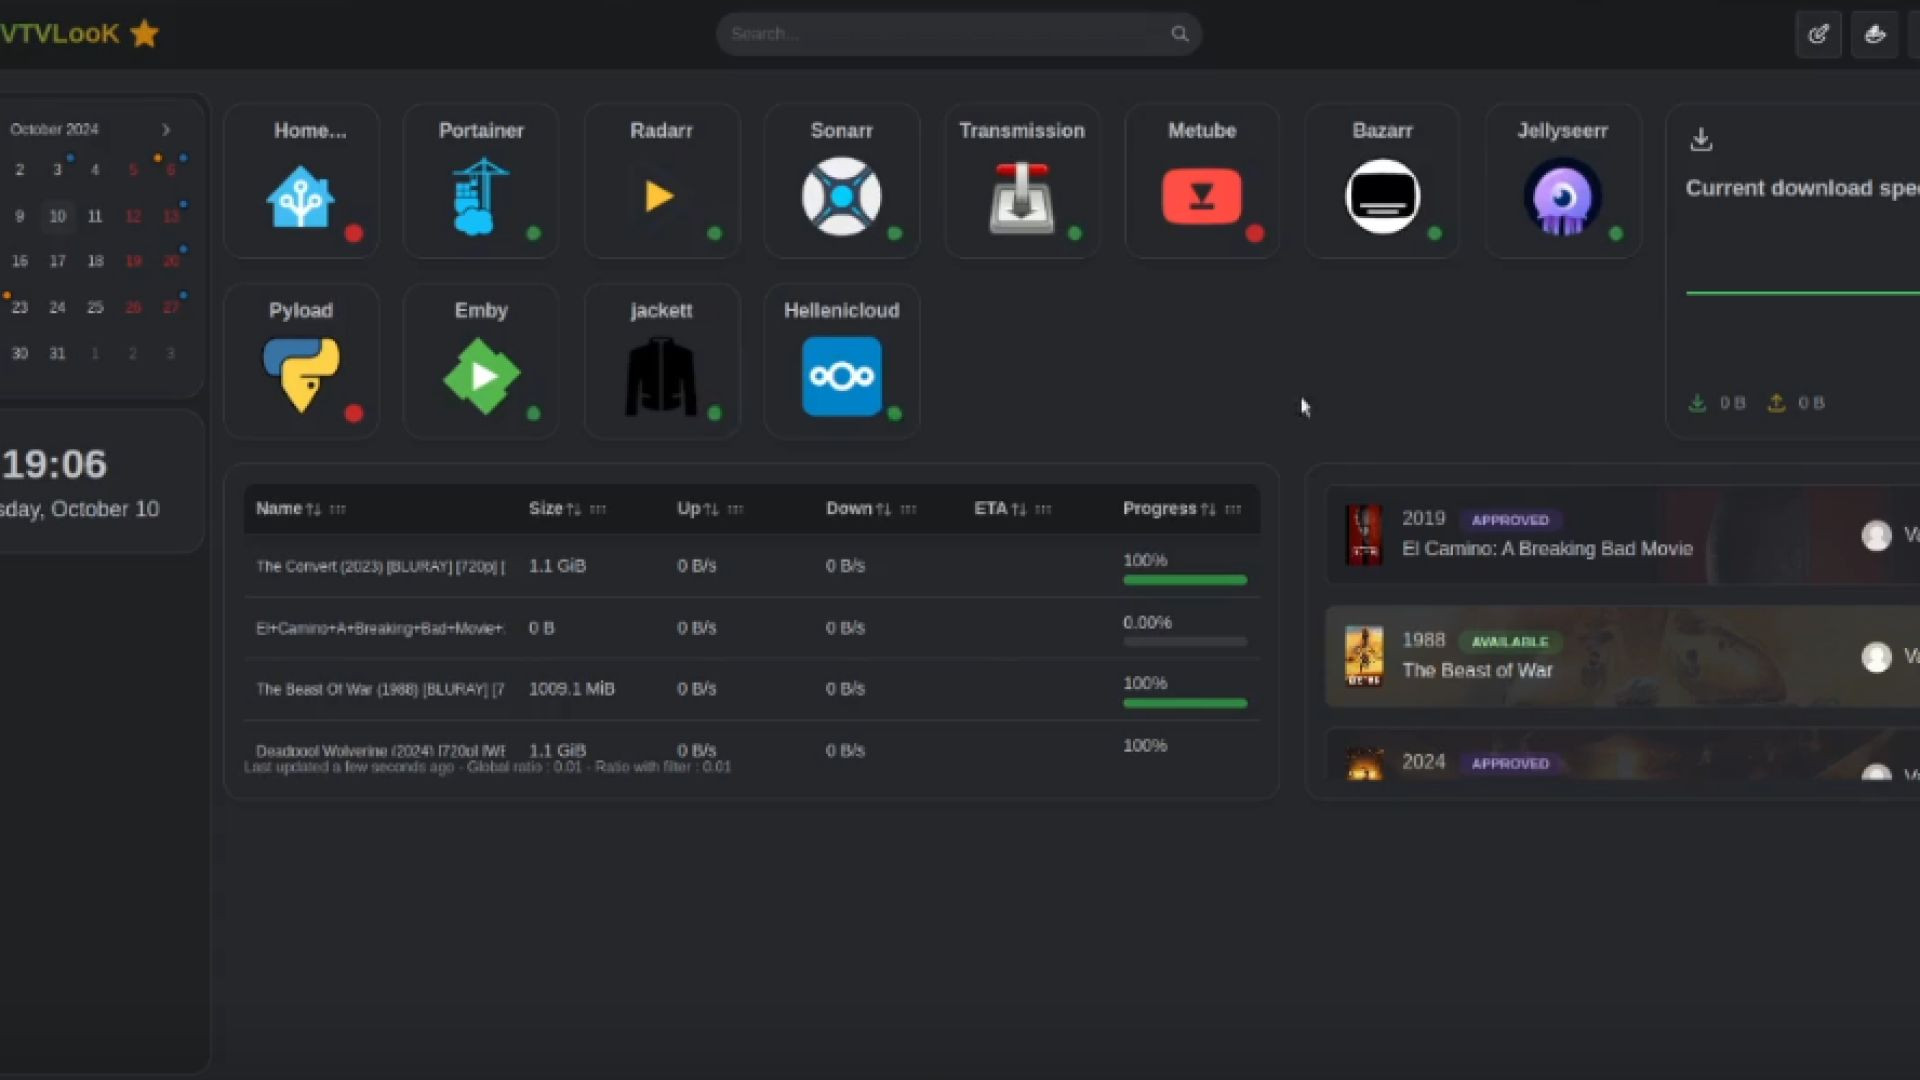Open Name column filter options
1920x1080 pixels.
tap(338, 509)
